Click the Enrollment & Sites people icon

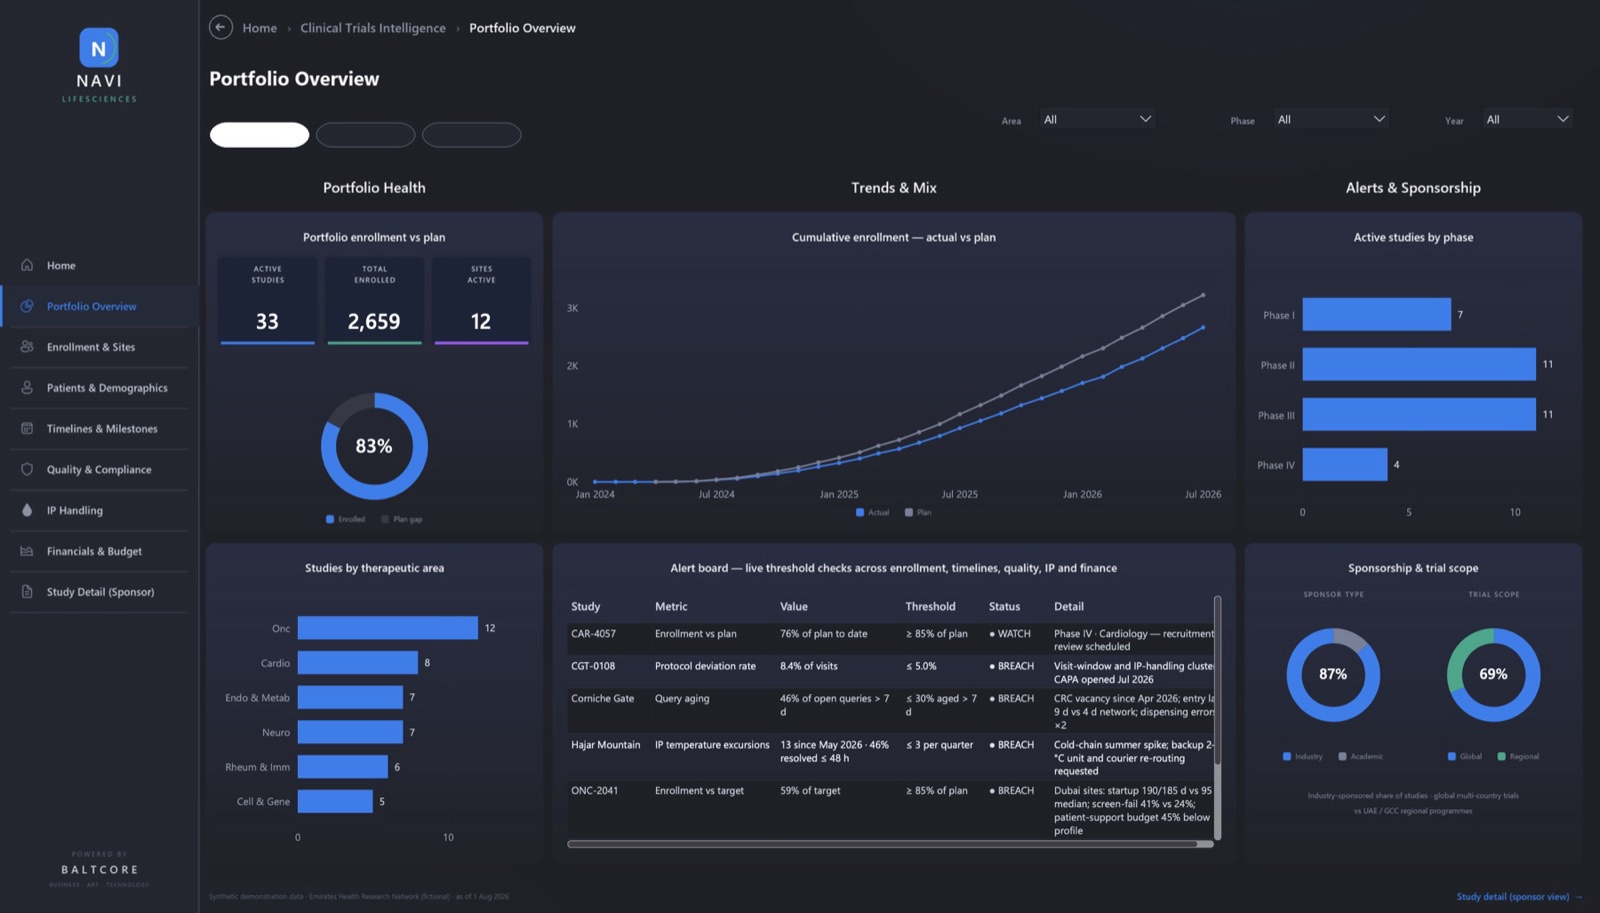(27, 347)
